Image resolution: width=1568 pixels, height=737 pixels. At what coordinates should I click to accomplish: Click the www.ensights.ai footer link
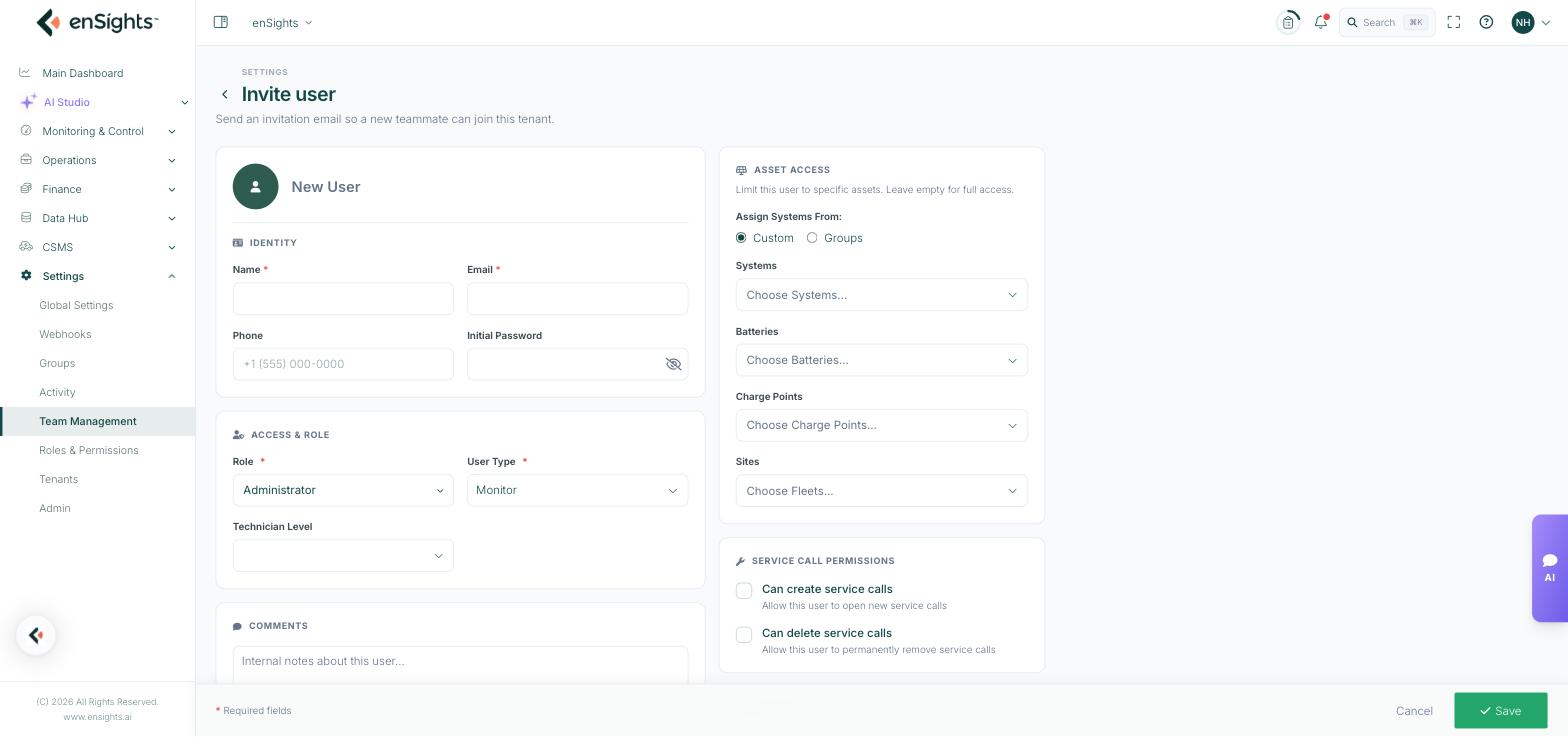point(97,717)
